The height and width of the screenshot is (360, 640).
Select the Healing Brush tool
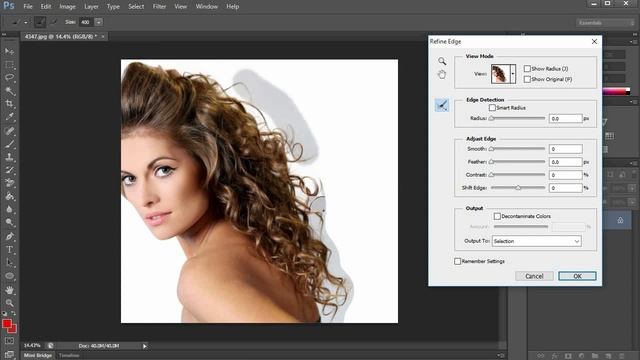pos(9,131)
